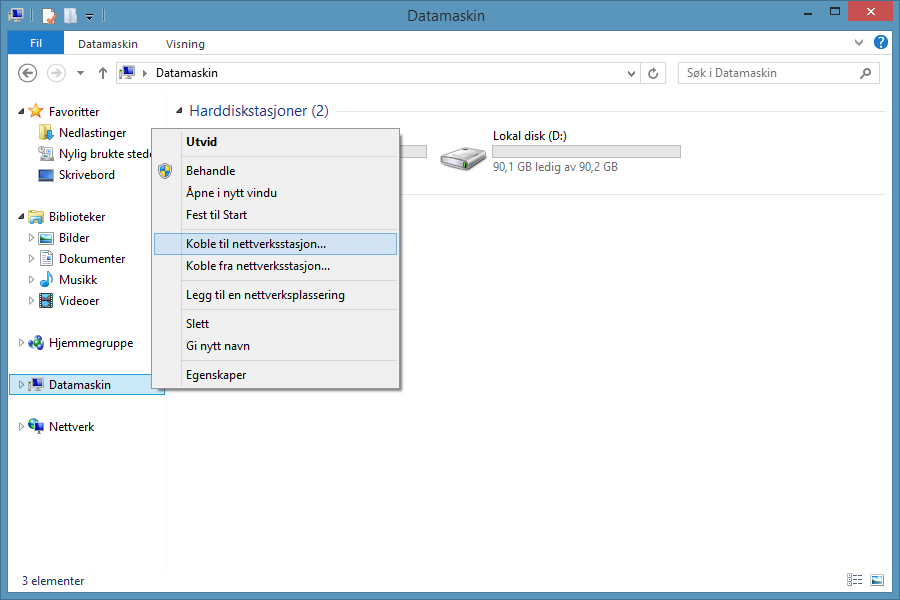Image resolution: width=900 pixels, height=600 pixels.
Task: Click the Refresh button beside address bar
Action: (x=654, y=73)
